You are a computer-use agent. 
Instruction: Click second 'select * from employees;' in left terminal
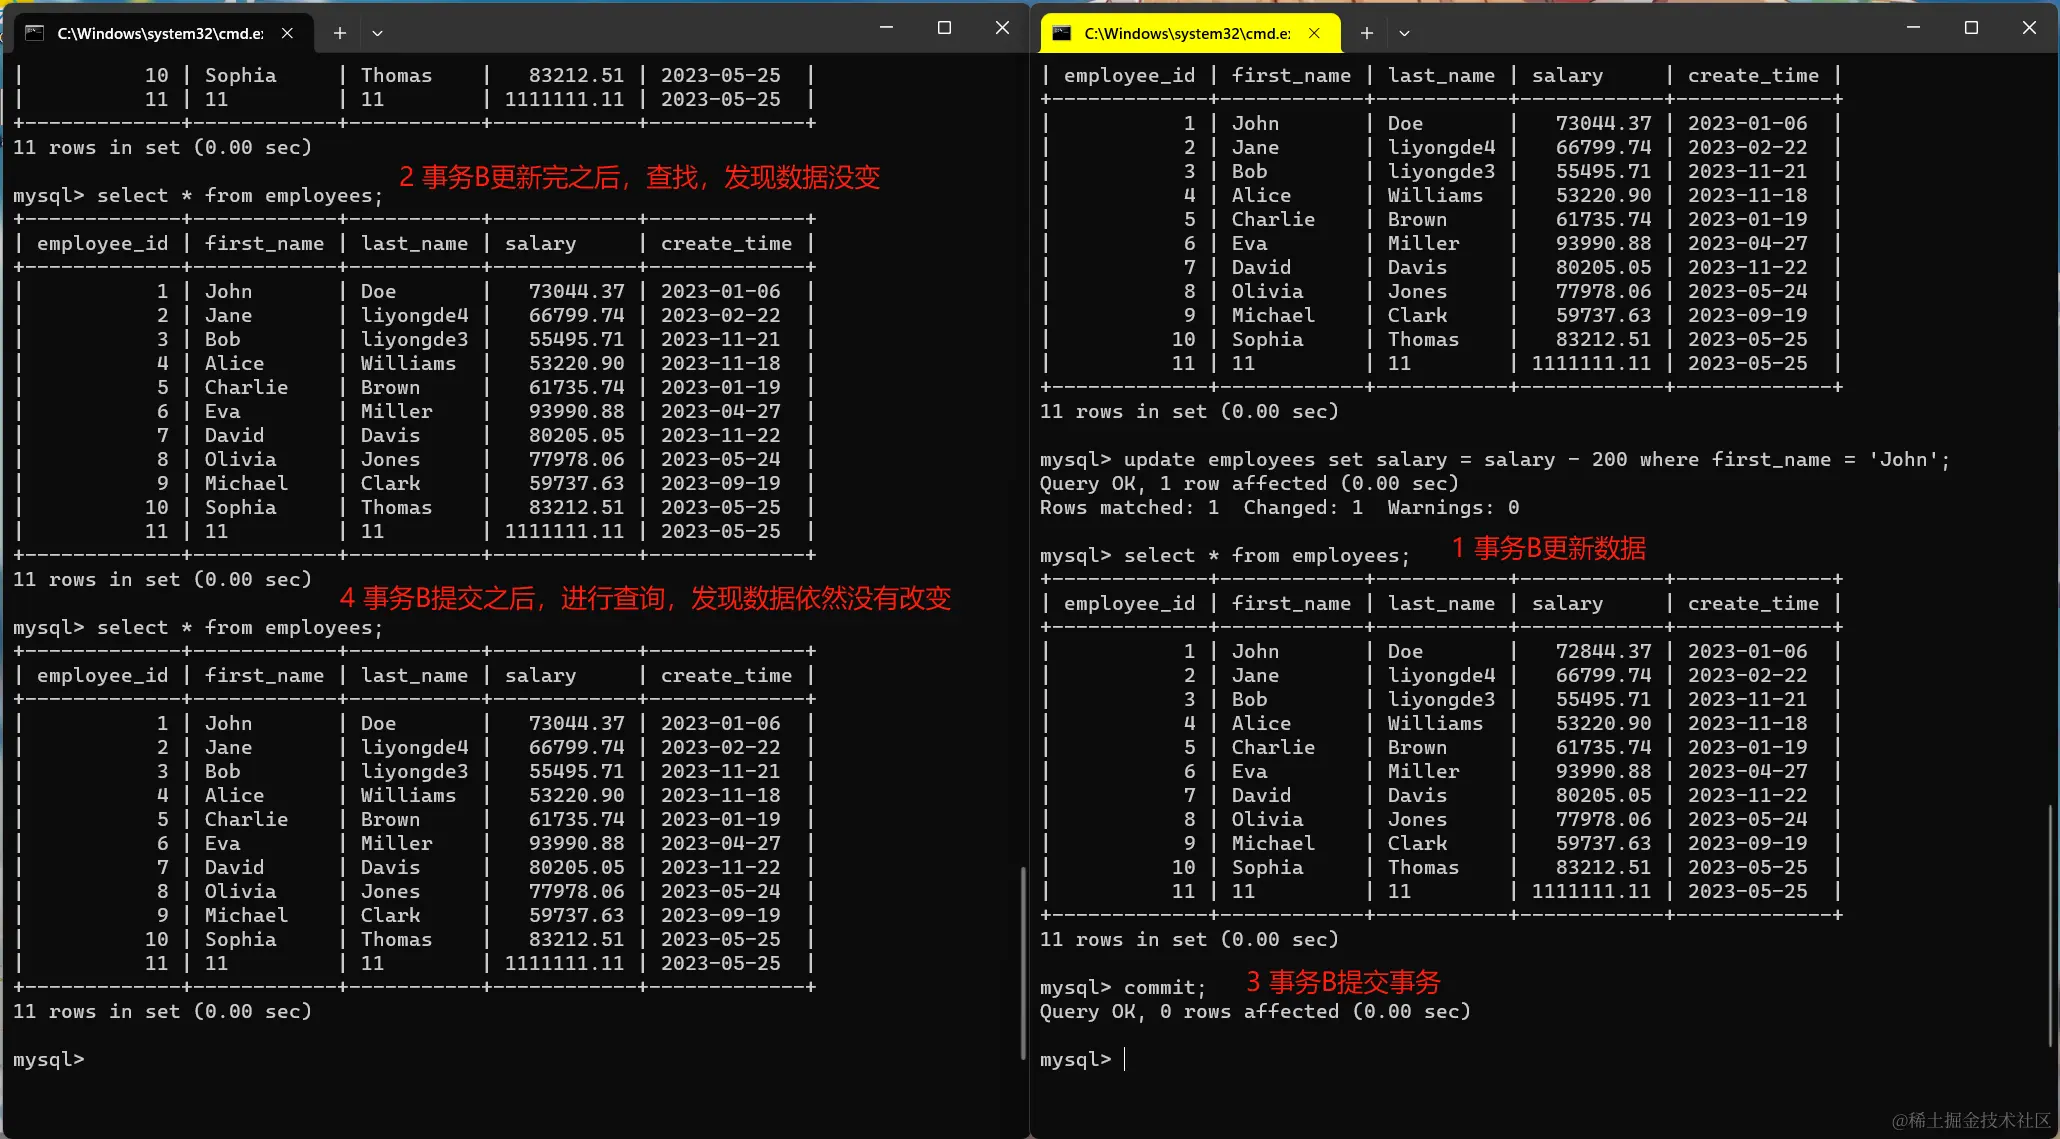tap(240, 627)
